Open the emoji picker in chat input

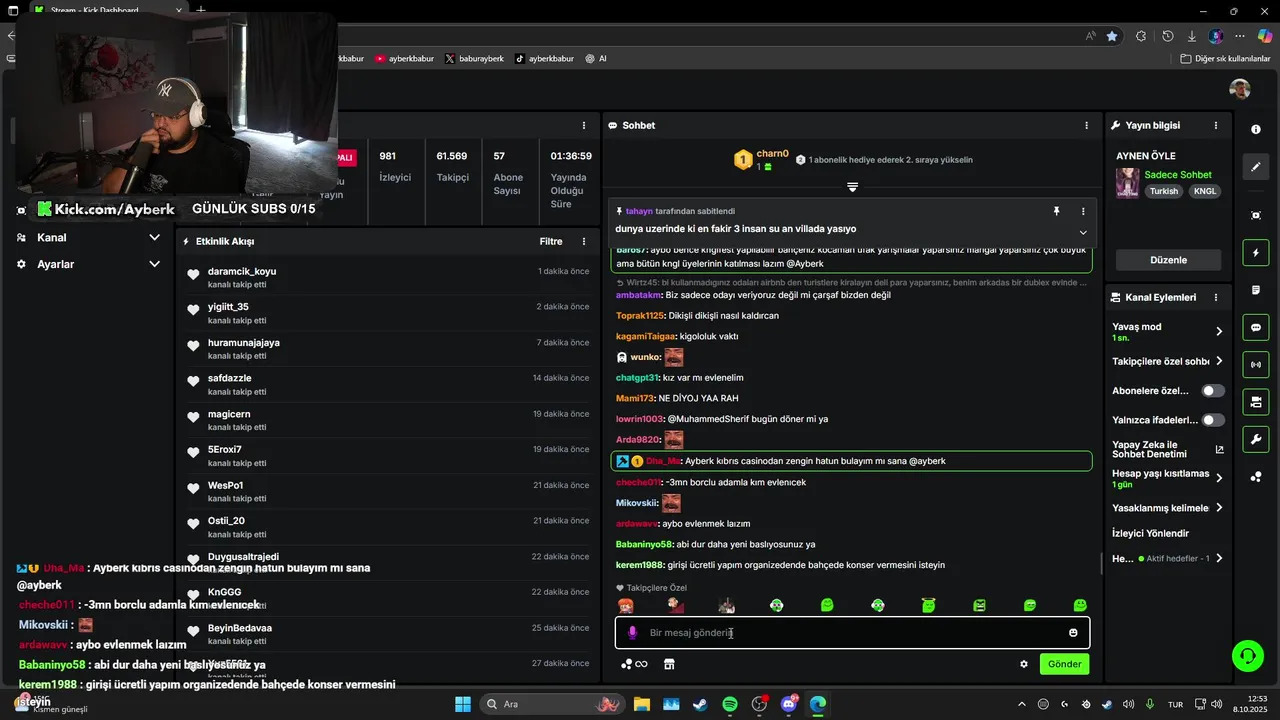click(1073, 633)
